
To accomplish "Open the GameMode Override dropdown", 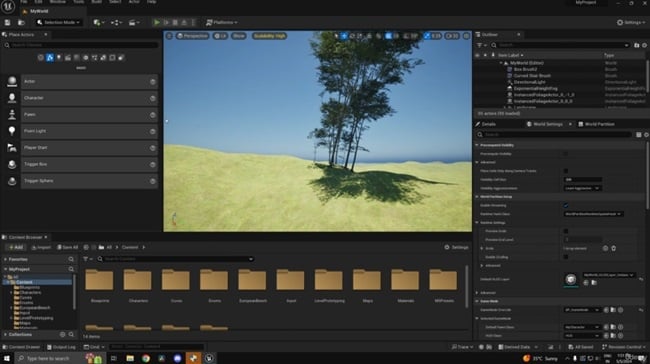I will 582,310.
